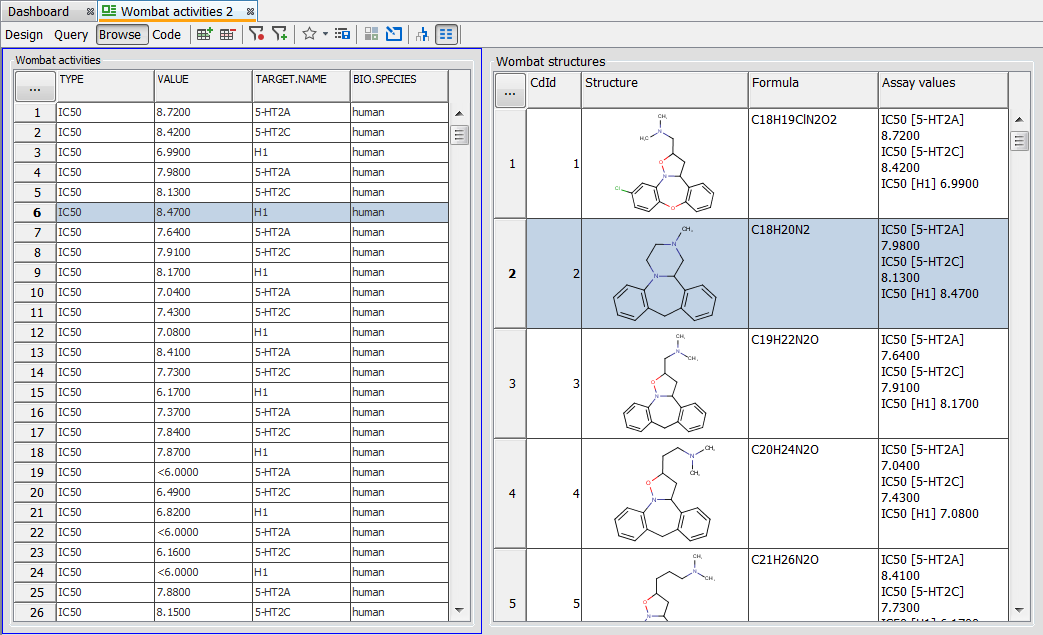Click the save list icon with blue disk
Image resolution: width=1043 pixels, height=635 pixels.
click(x=343, y=34)
